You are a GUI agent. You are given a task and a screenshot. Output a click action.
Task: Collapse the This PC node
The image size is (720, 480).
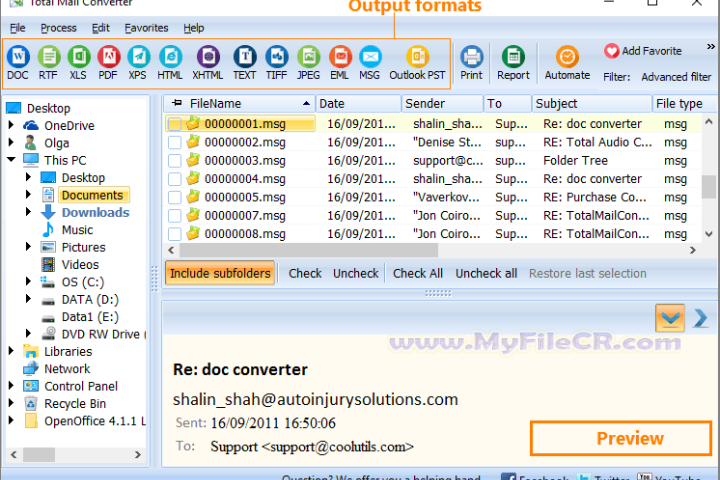pyautogui.click(x=11, y=160)
